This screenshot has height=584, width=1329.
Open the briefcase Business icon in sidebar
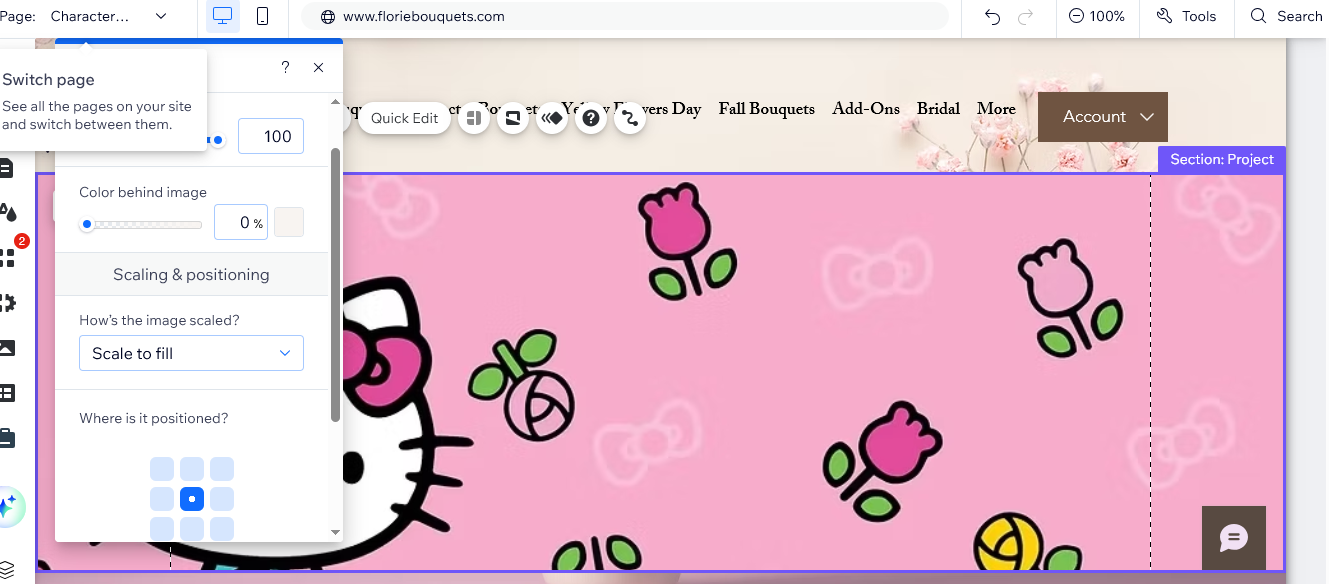click(7, 438)
